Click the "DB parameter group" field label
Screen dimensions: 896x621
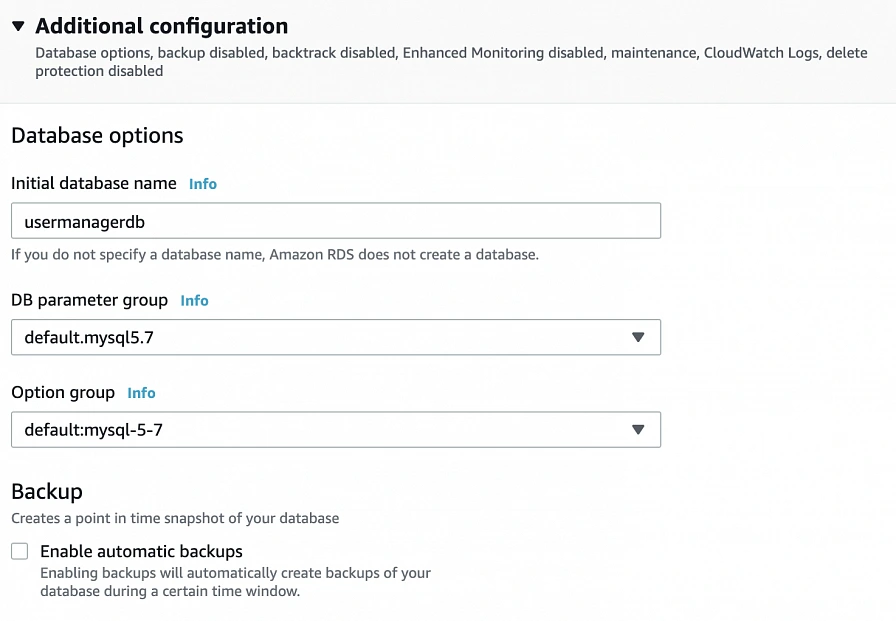(89, 300)
